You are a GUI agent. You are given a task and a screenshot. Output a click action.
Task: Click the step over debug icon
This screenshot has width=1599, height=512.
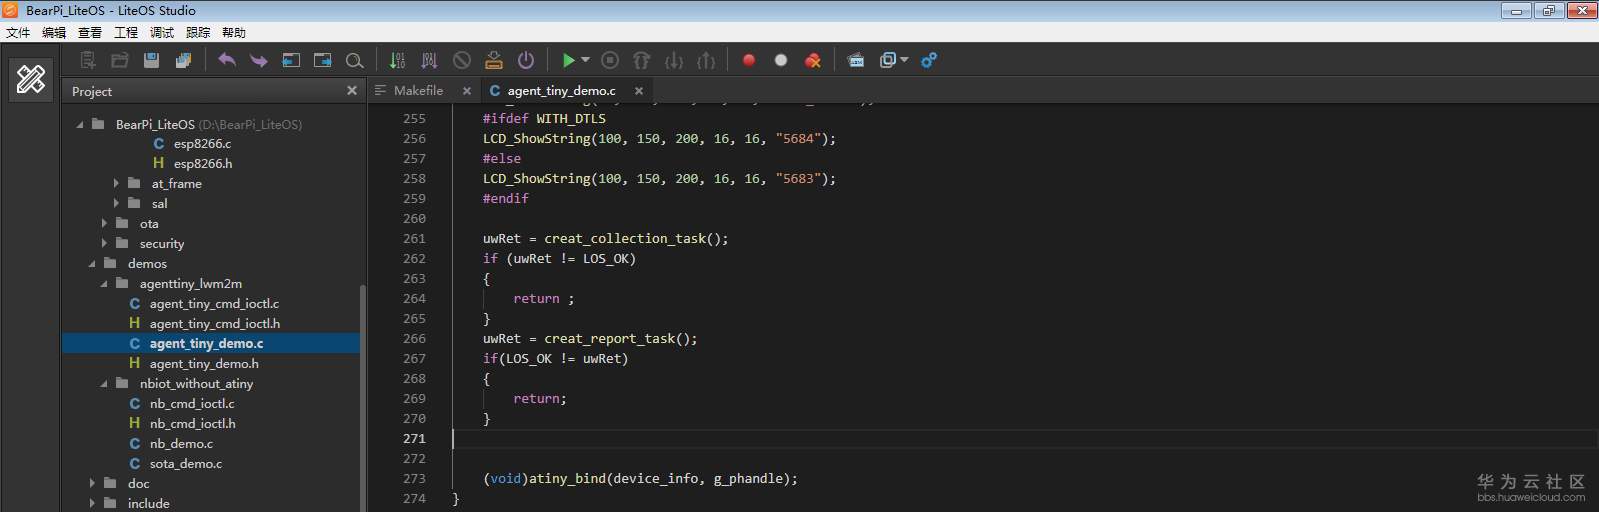point(642,60)
